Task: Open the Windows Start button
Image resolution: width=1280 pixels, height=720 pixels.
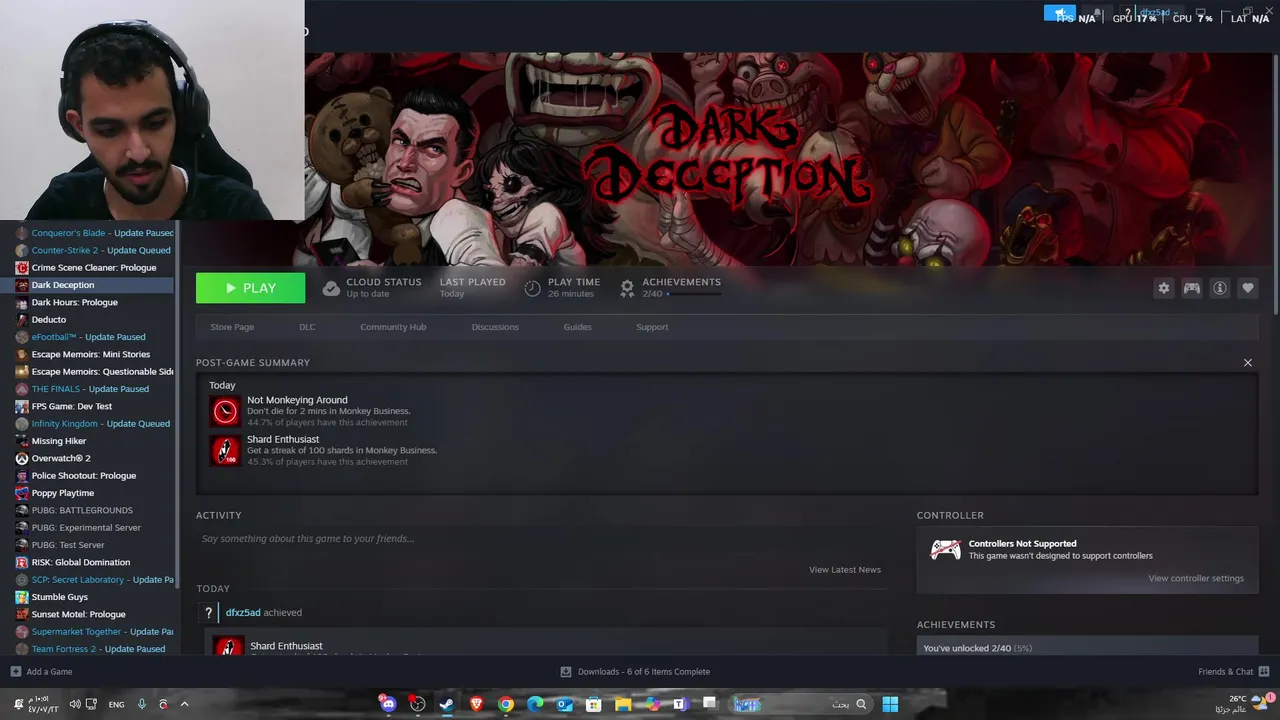Action: tap(890, 704)
